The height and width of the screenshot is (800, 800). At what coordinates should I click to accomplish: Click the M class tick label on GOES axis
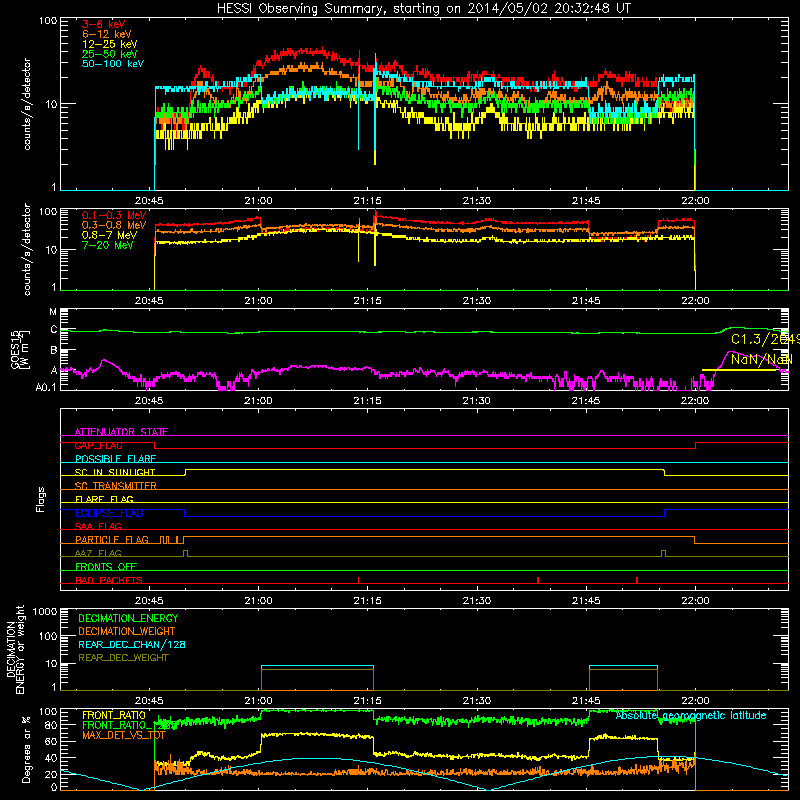click(53, 311)
